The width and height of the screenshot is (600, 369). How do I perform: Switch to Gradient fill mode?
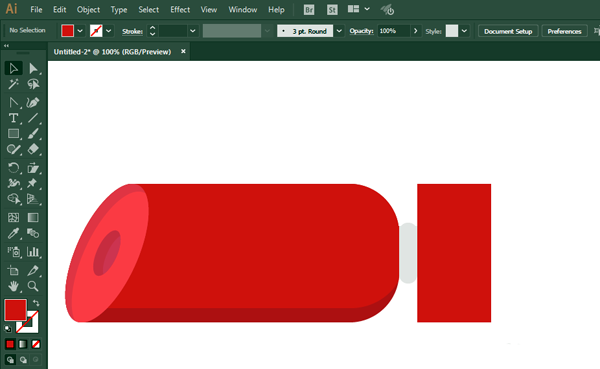click(x=23, y=344)
